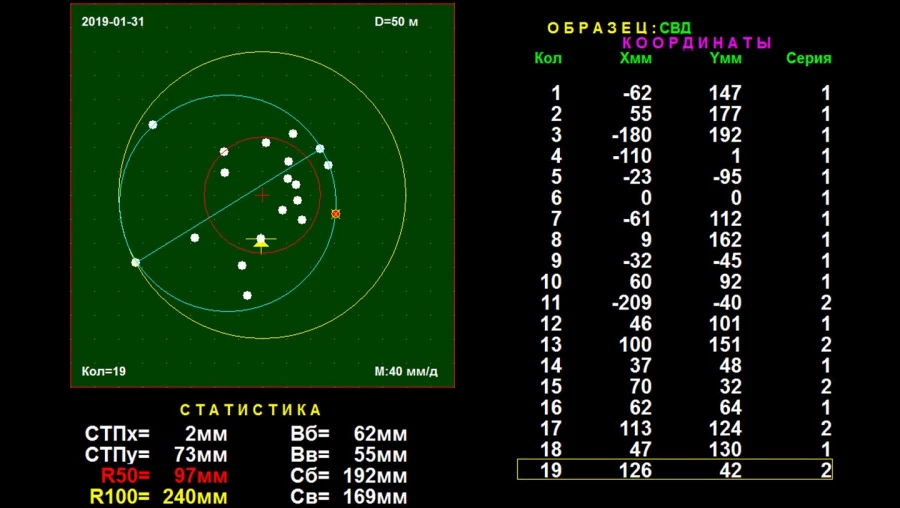Click the Кол column header

coord(548,58)
